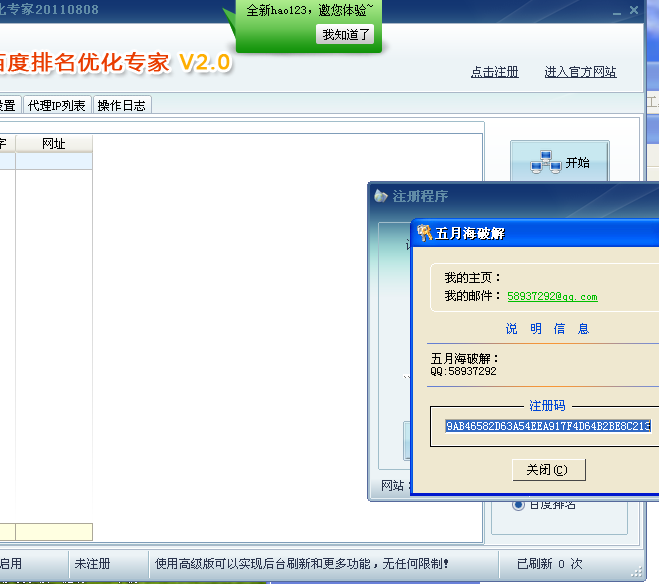Image resolution: width=659 pixels, height=584 pixels.
Task: Click the 已刷新 0 次 status text
Action: [550, 563]
